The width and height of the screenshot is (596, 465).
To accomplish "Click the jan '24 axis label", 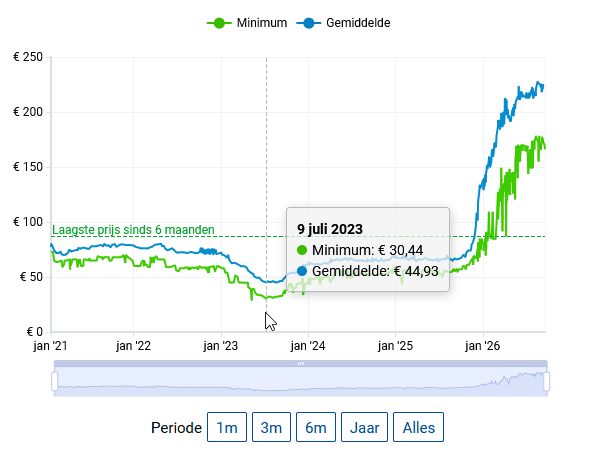I will coord(308,346).
